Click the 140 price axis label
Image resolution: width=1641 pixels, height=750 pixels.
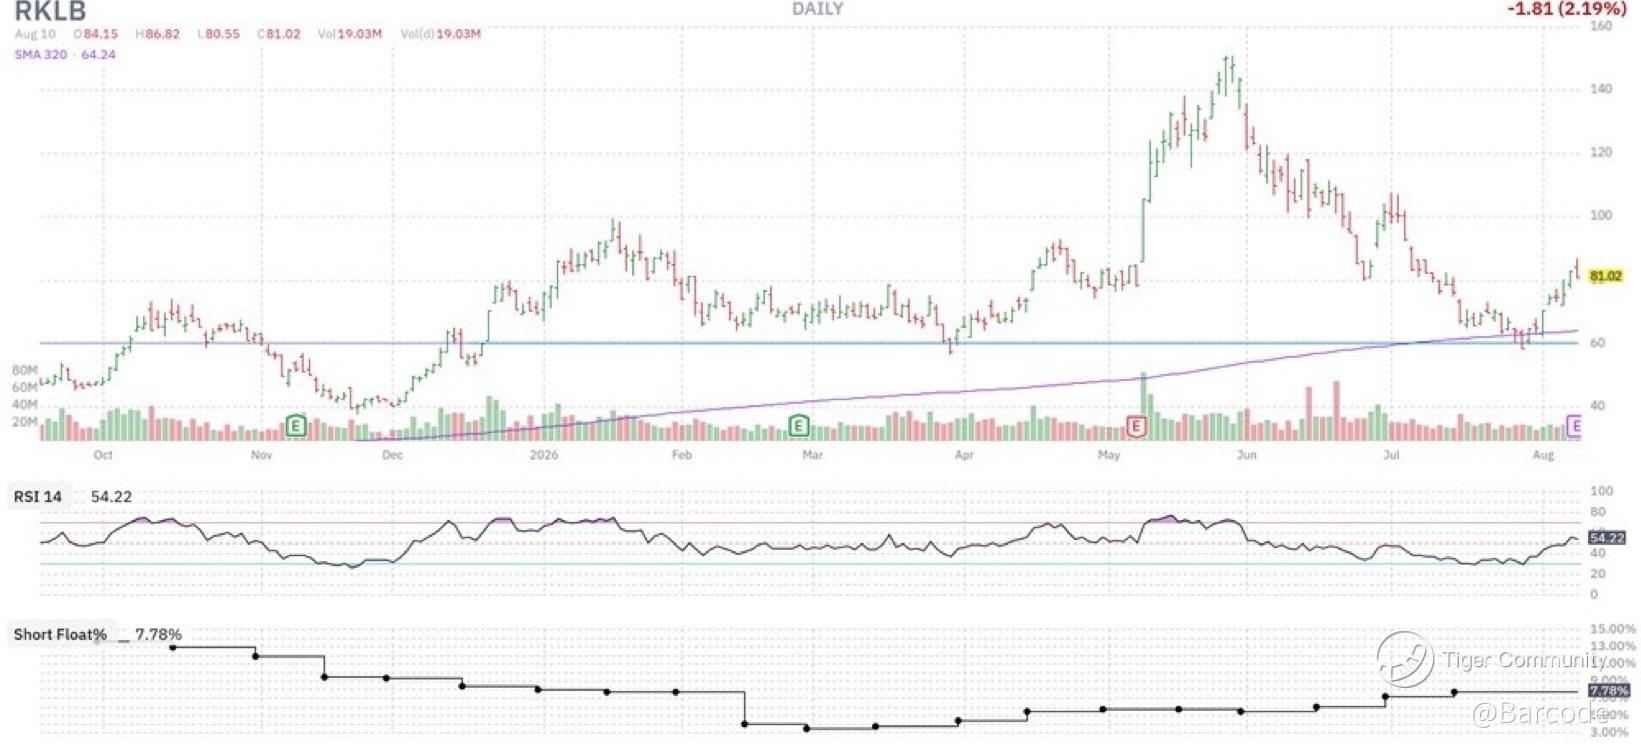point(1601,89)
